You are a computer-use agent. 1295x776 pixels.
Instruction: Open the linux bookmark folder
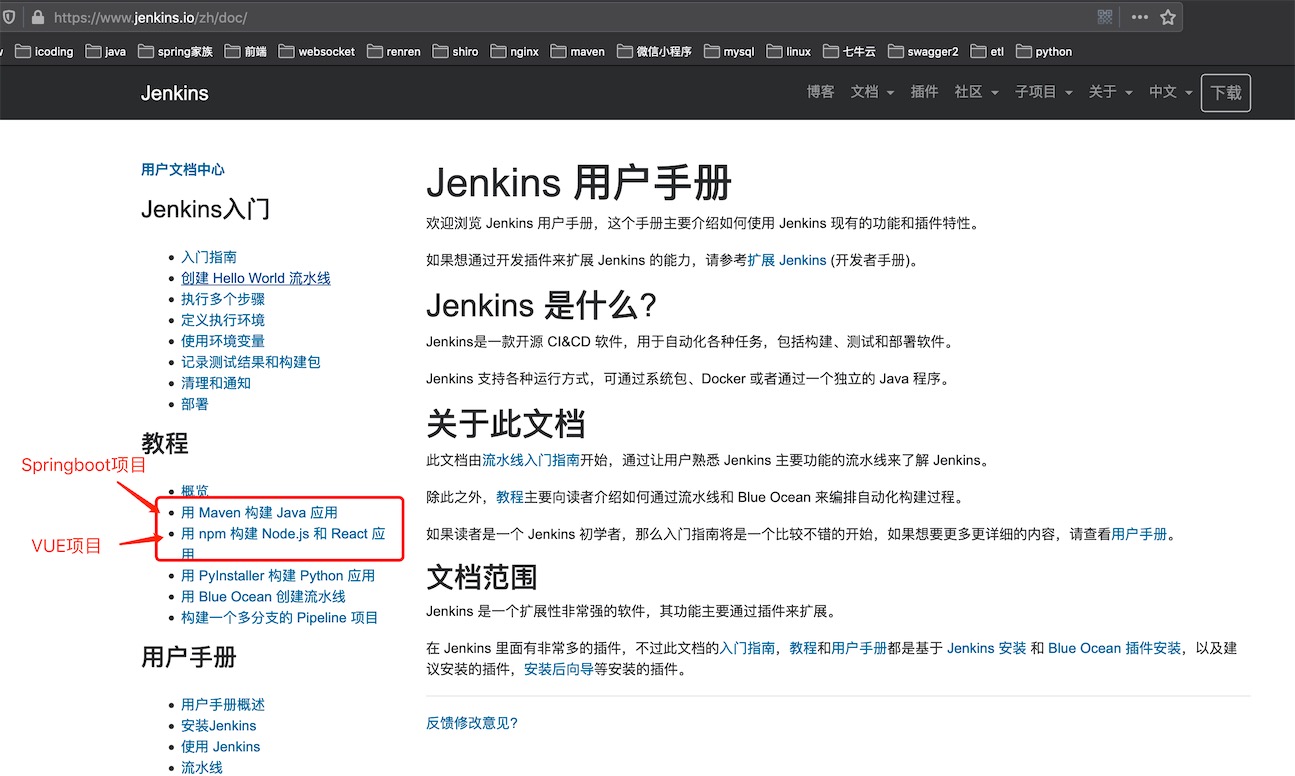pyautogui.click(x=789, y=51)
